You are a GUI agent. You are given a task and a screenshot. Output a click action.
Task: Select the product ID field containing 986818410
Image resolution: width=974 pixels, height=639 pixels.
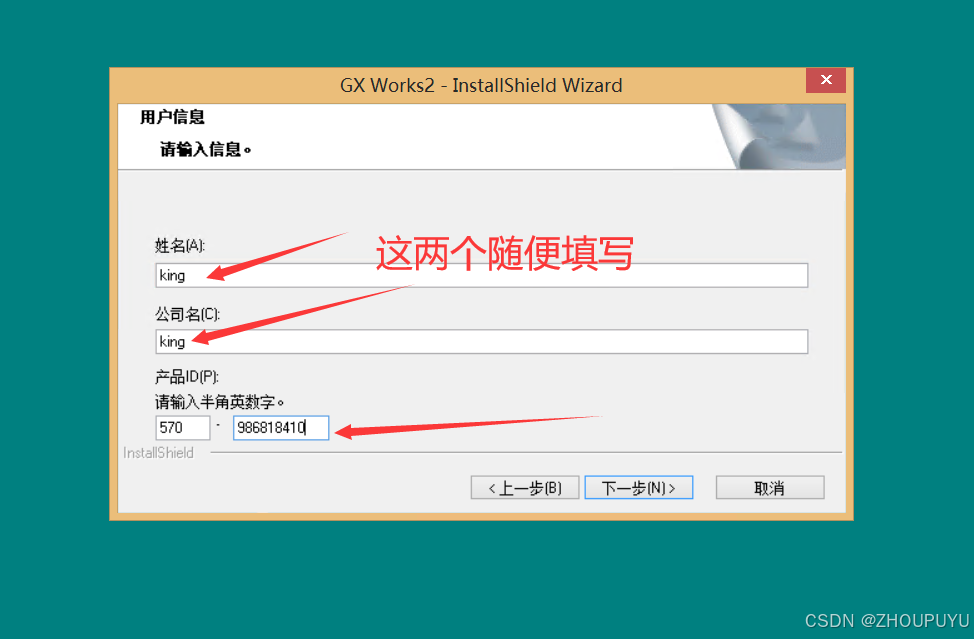pyautogui.click(x=281, y=428)
